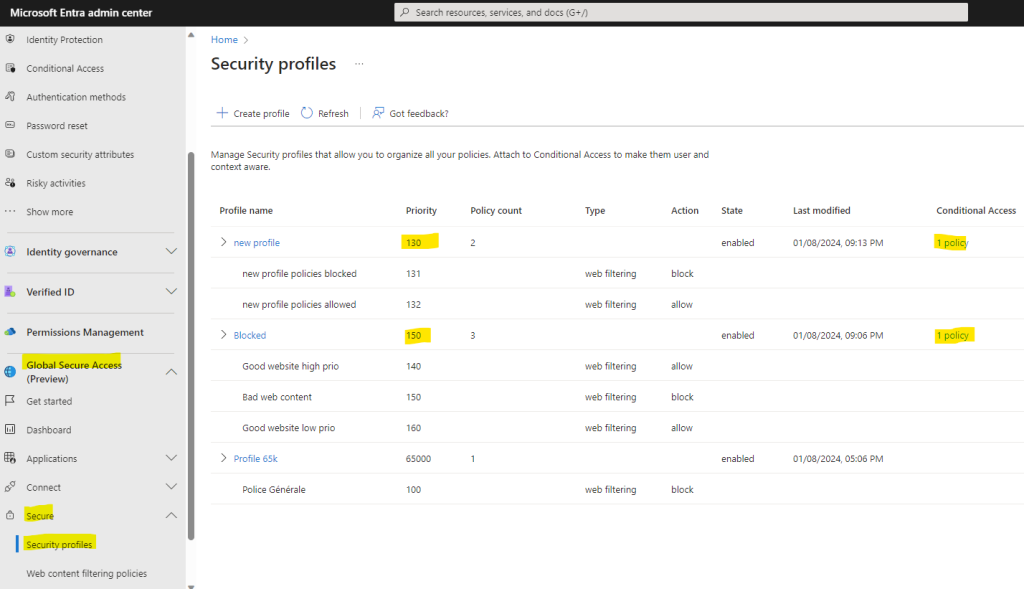The width and height of the screenshot is (1024, 589).
Task: Click the Authentication methods key icon
Action: (x=10, y=97)
